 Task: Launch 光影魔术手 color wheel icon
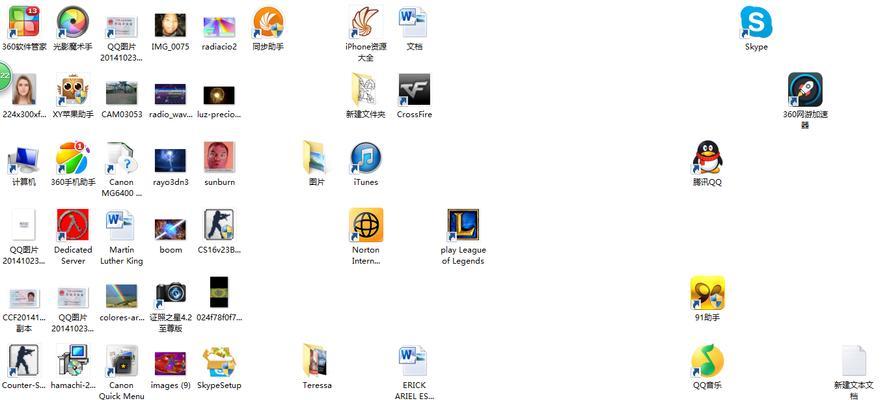[x=73, y=22]
